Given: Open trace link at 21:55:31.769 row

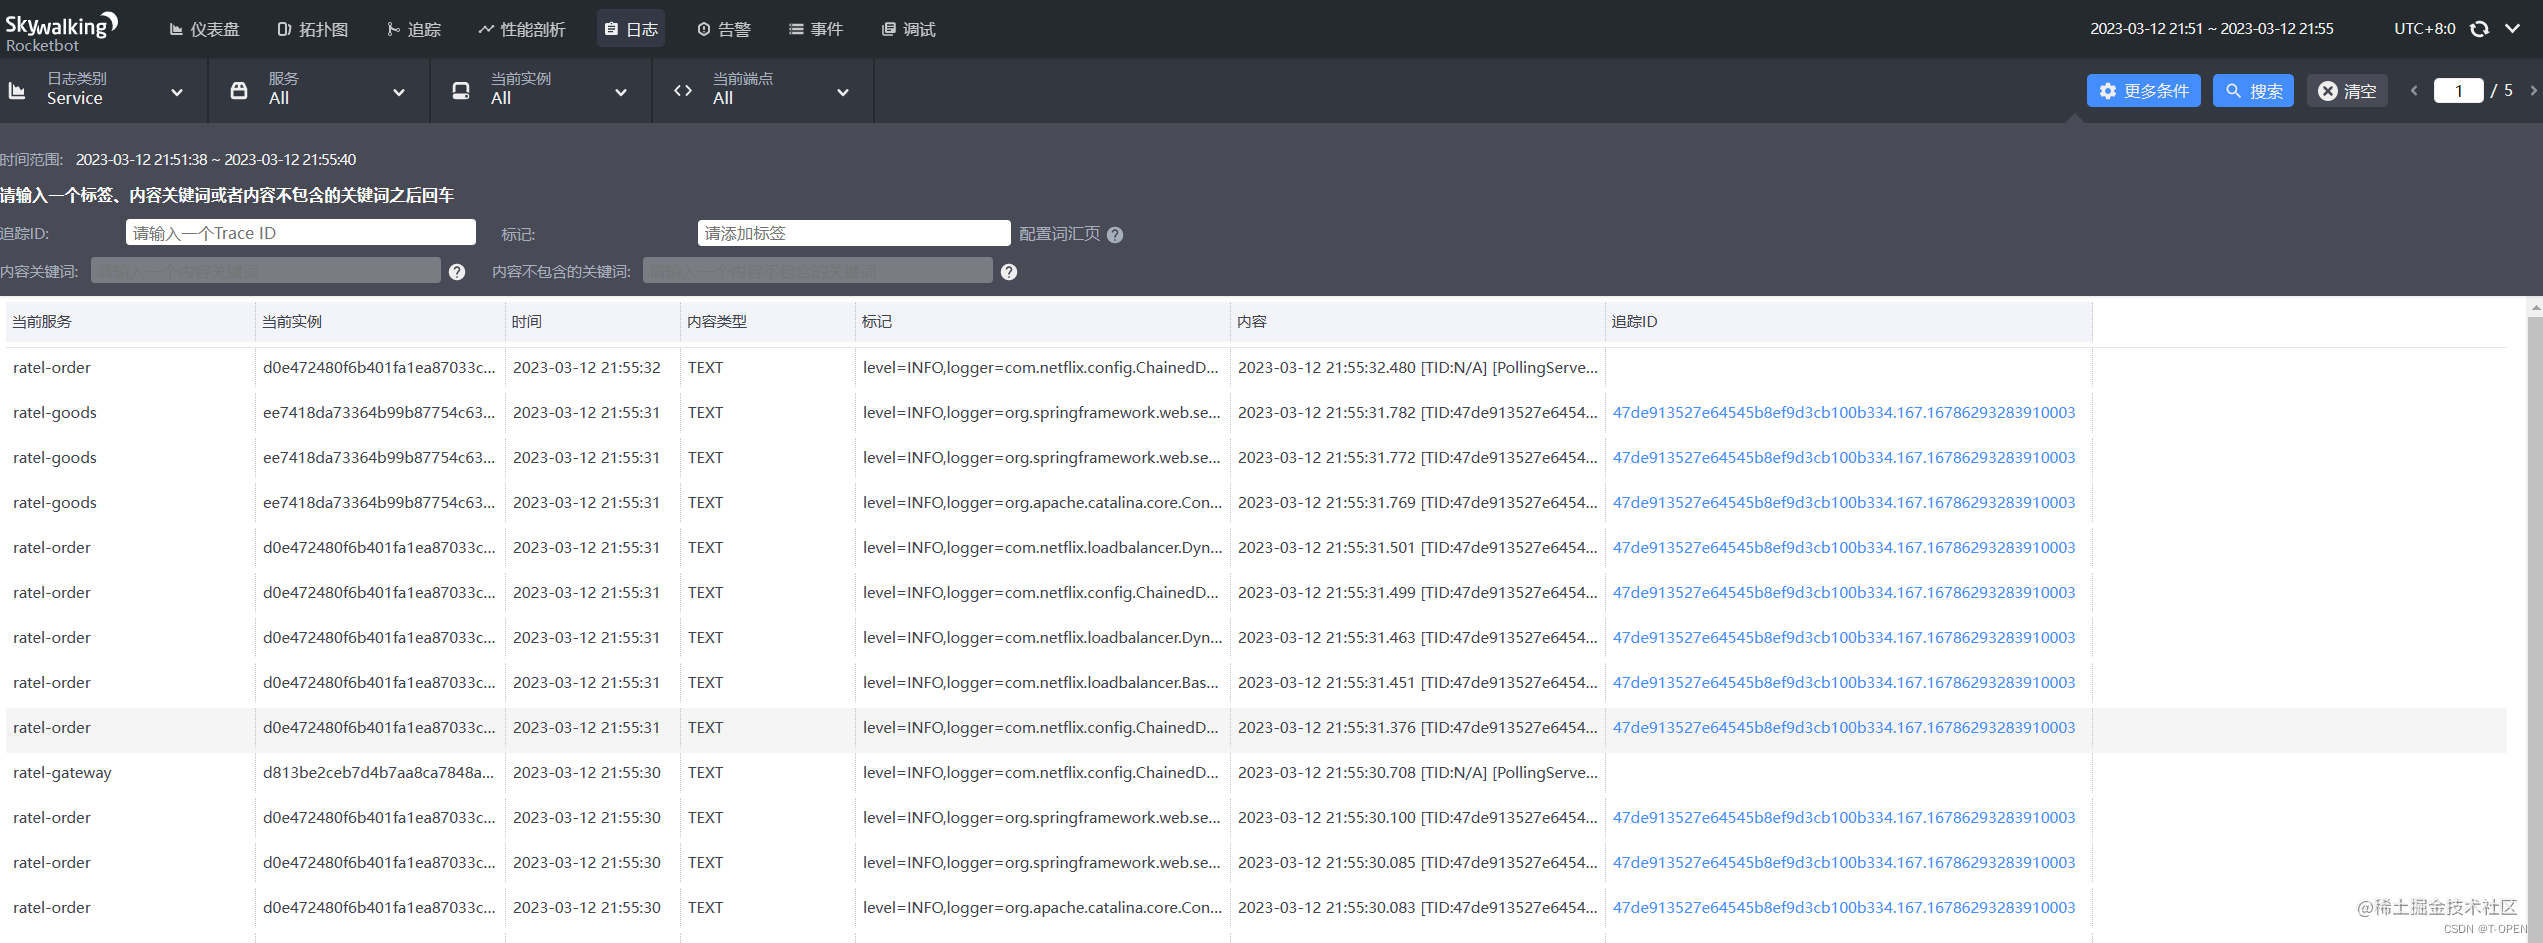Looking at the screenshot, I should click(x=1843, y=503).
